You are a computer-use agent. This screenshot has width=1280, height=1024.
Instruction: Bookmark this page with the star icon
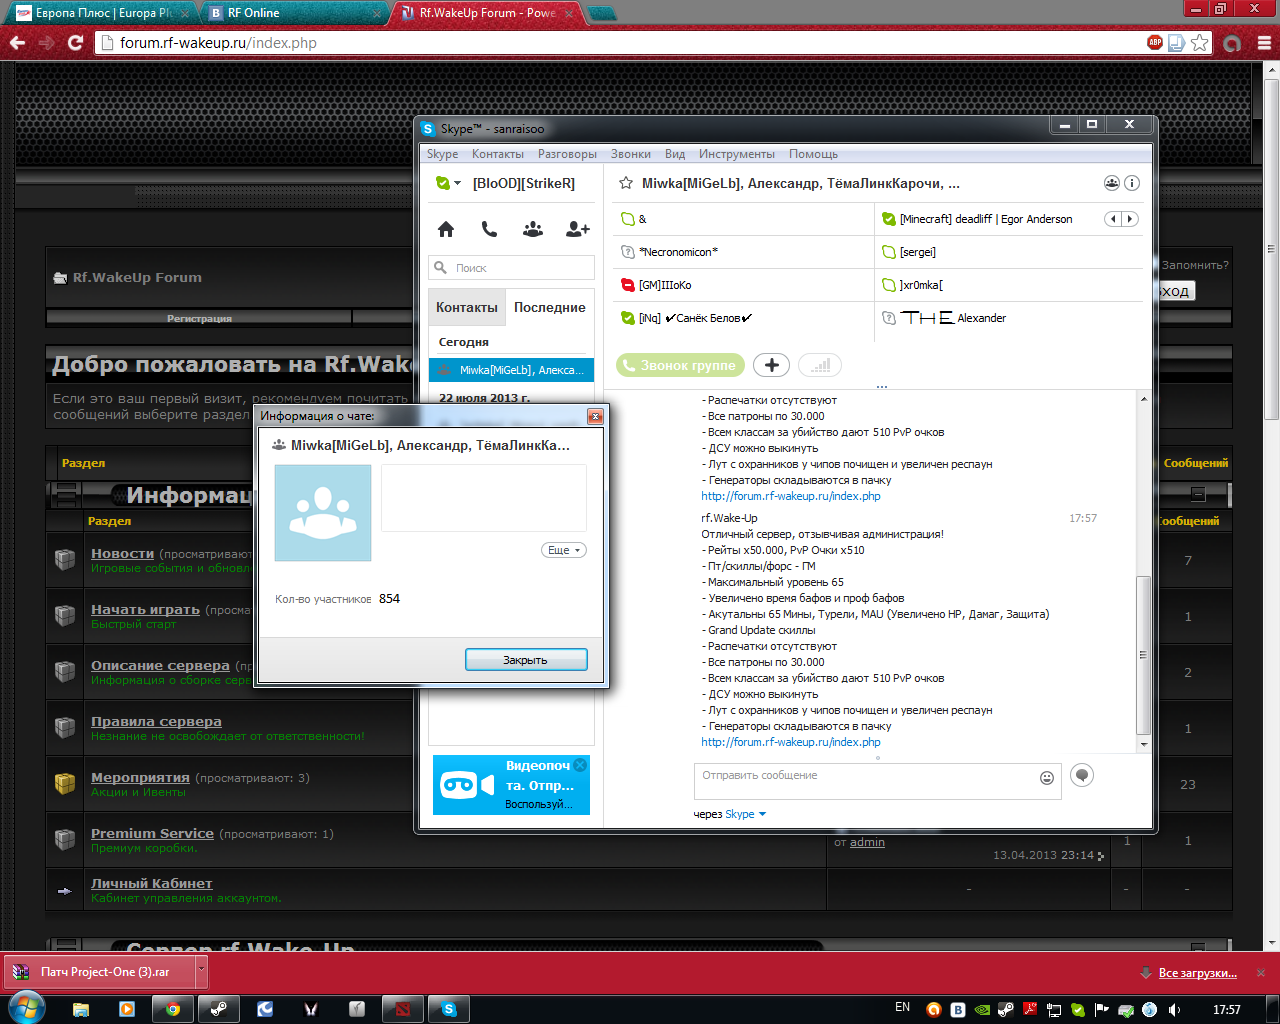1200,43
